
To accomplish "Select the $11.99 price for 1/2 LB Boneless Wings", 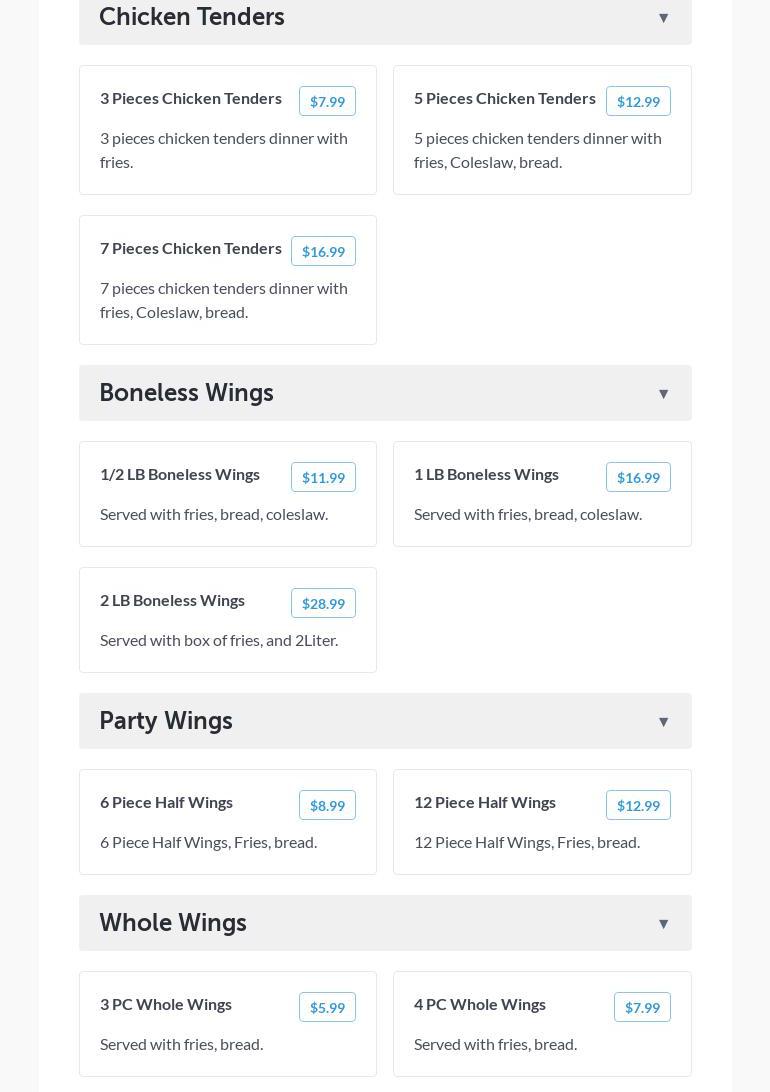I will [x=323, y=477].
